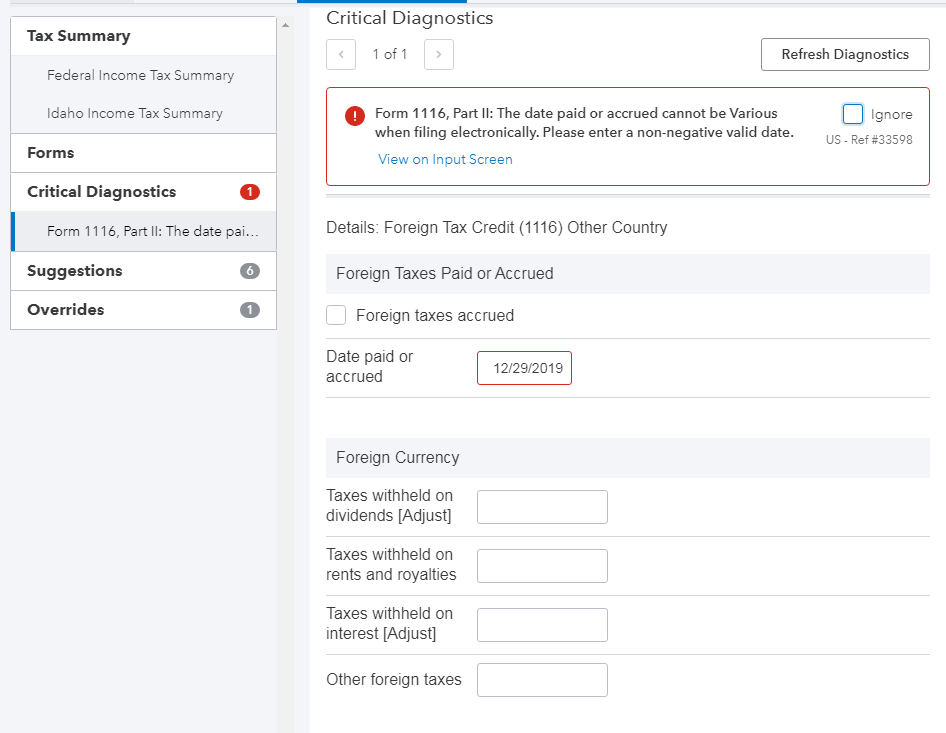This screenshot has height=733, width=946.
Task: Open the View on Input Screen link
Action: 445,159
